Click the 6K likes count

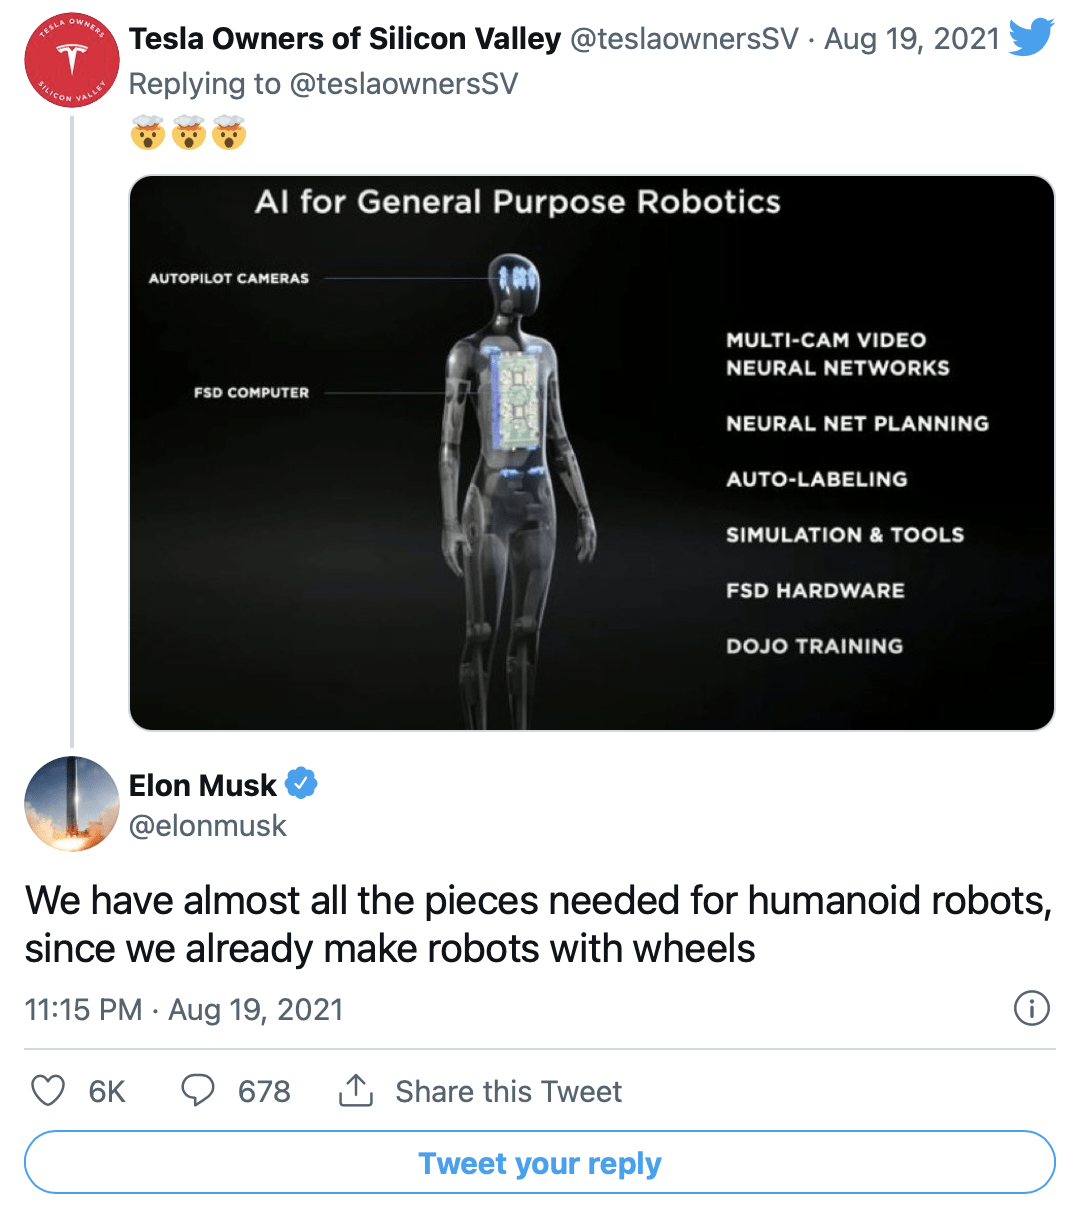tap(105, 1091)
